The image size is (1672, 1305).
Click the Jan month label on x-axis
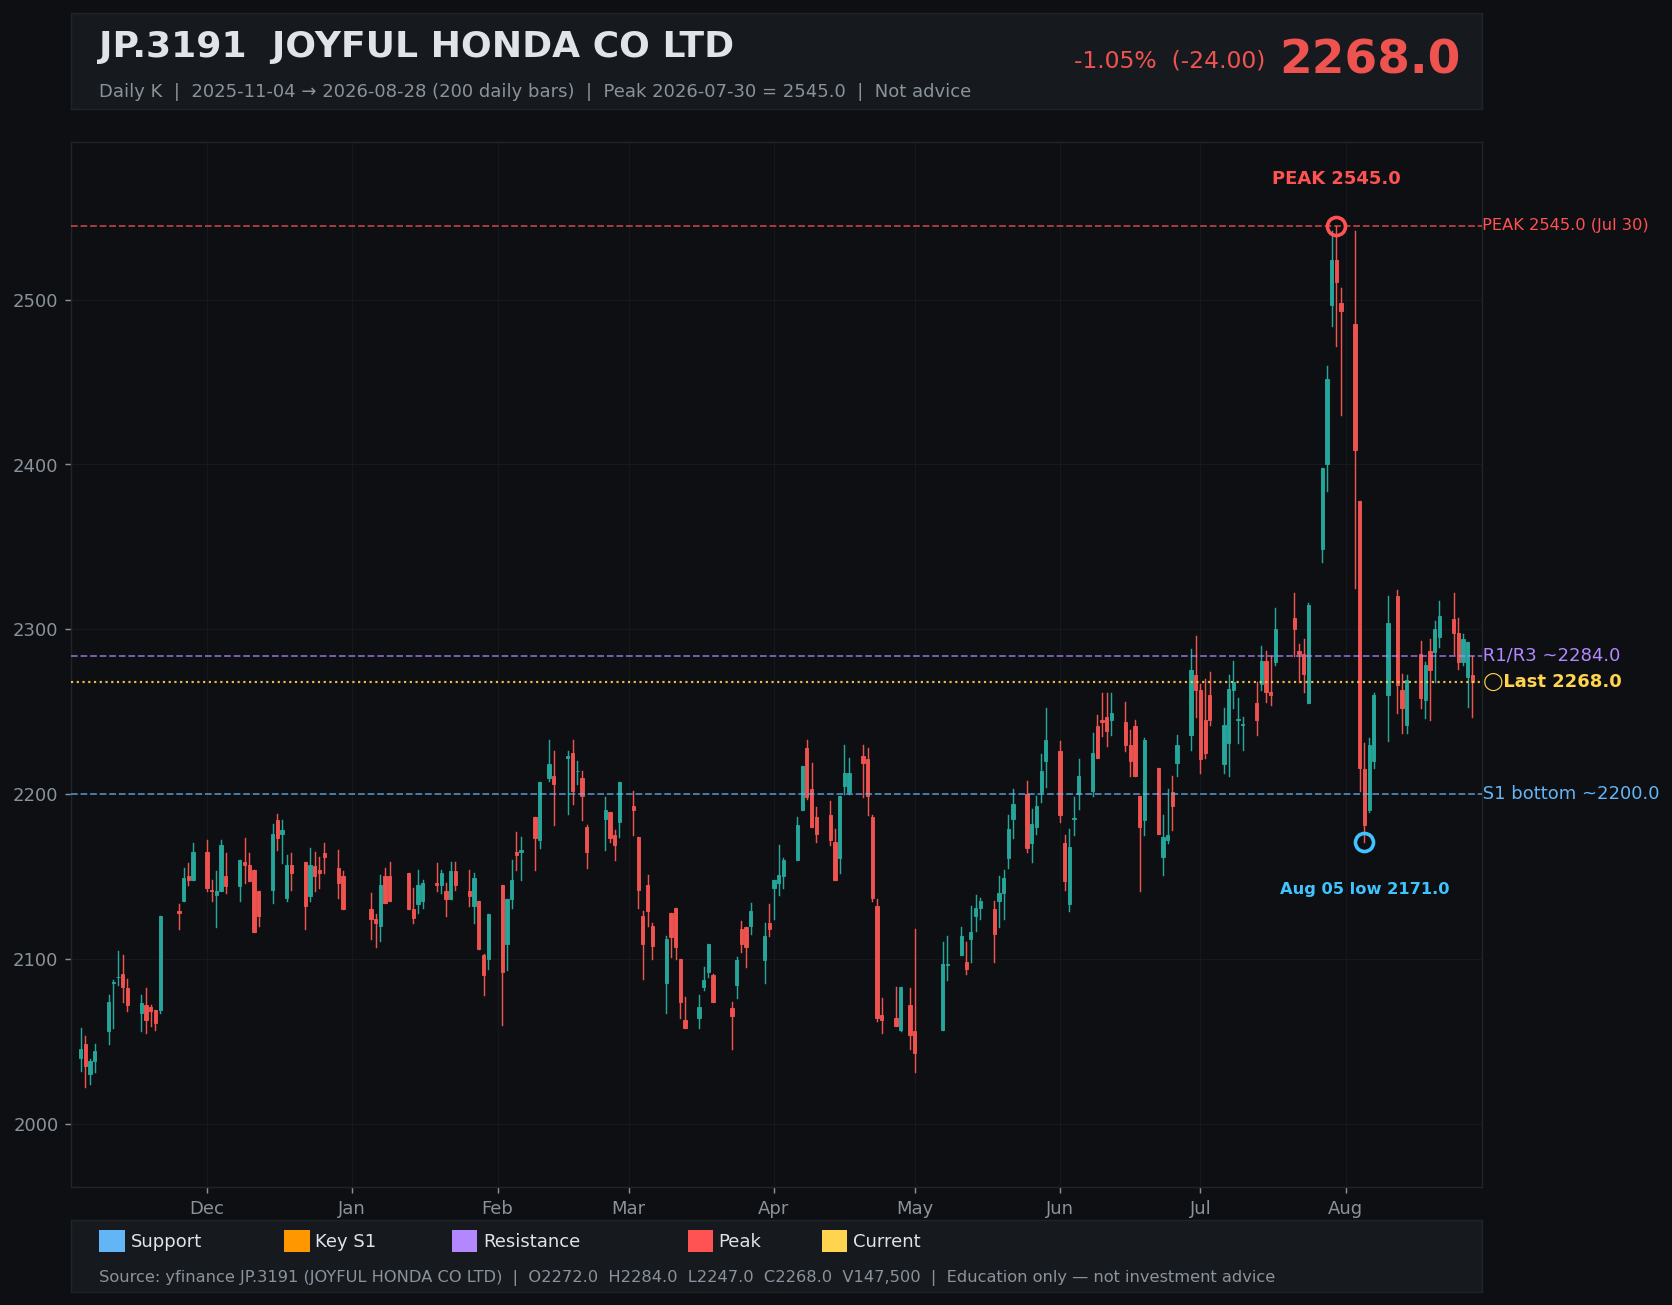tap(351, 1208)
